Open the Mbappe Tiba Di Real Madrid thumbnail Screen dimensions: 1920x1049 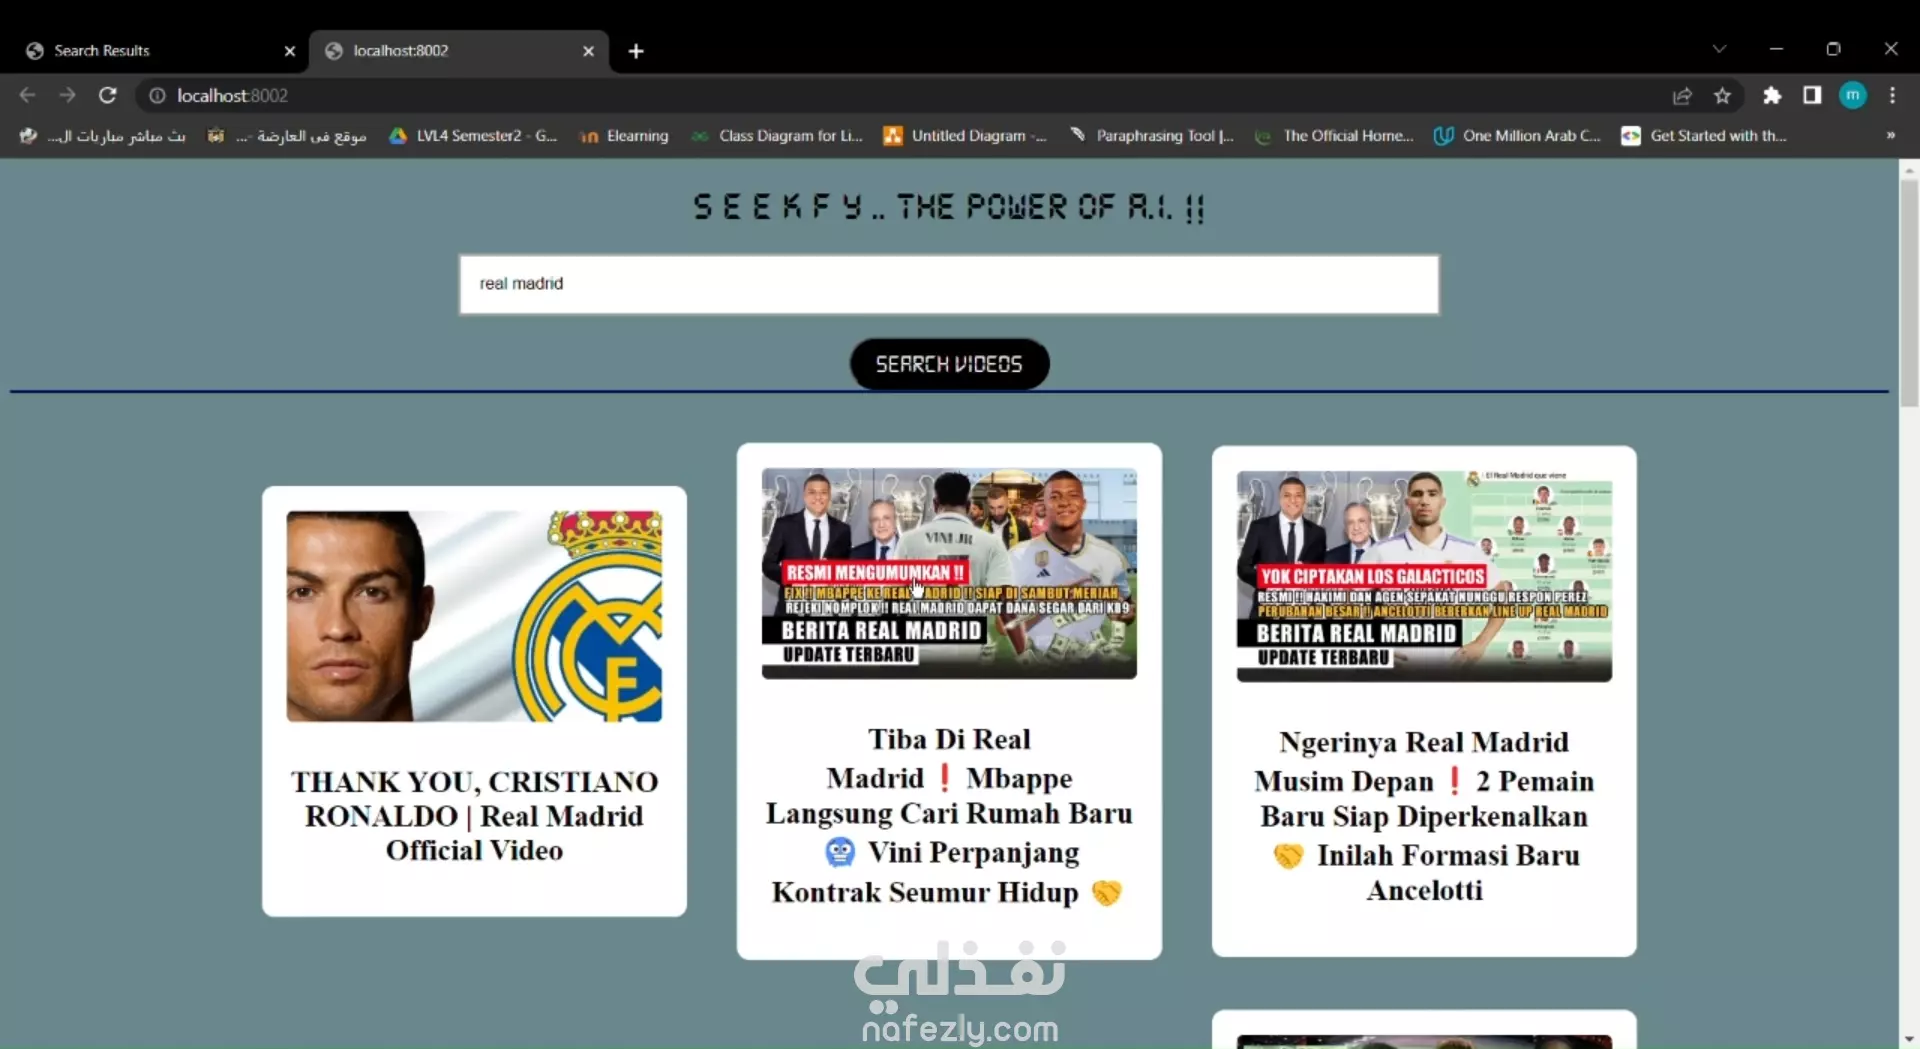949,574
